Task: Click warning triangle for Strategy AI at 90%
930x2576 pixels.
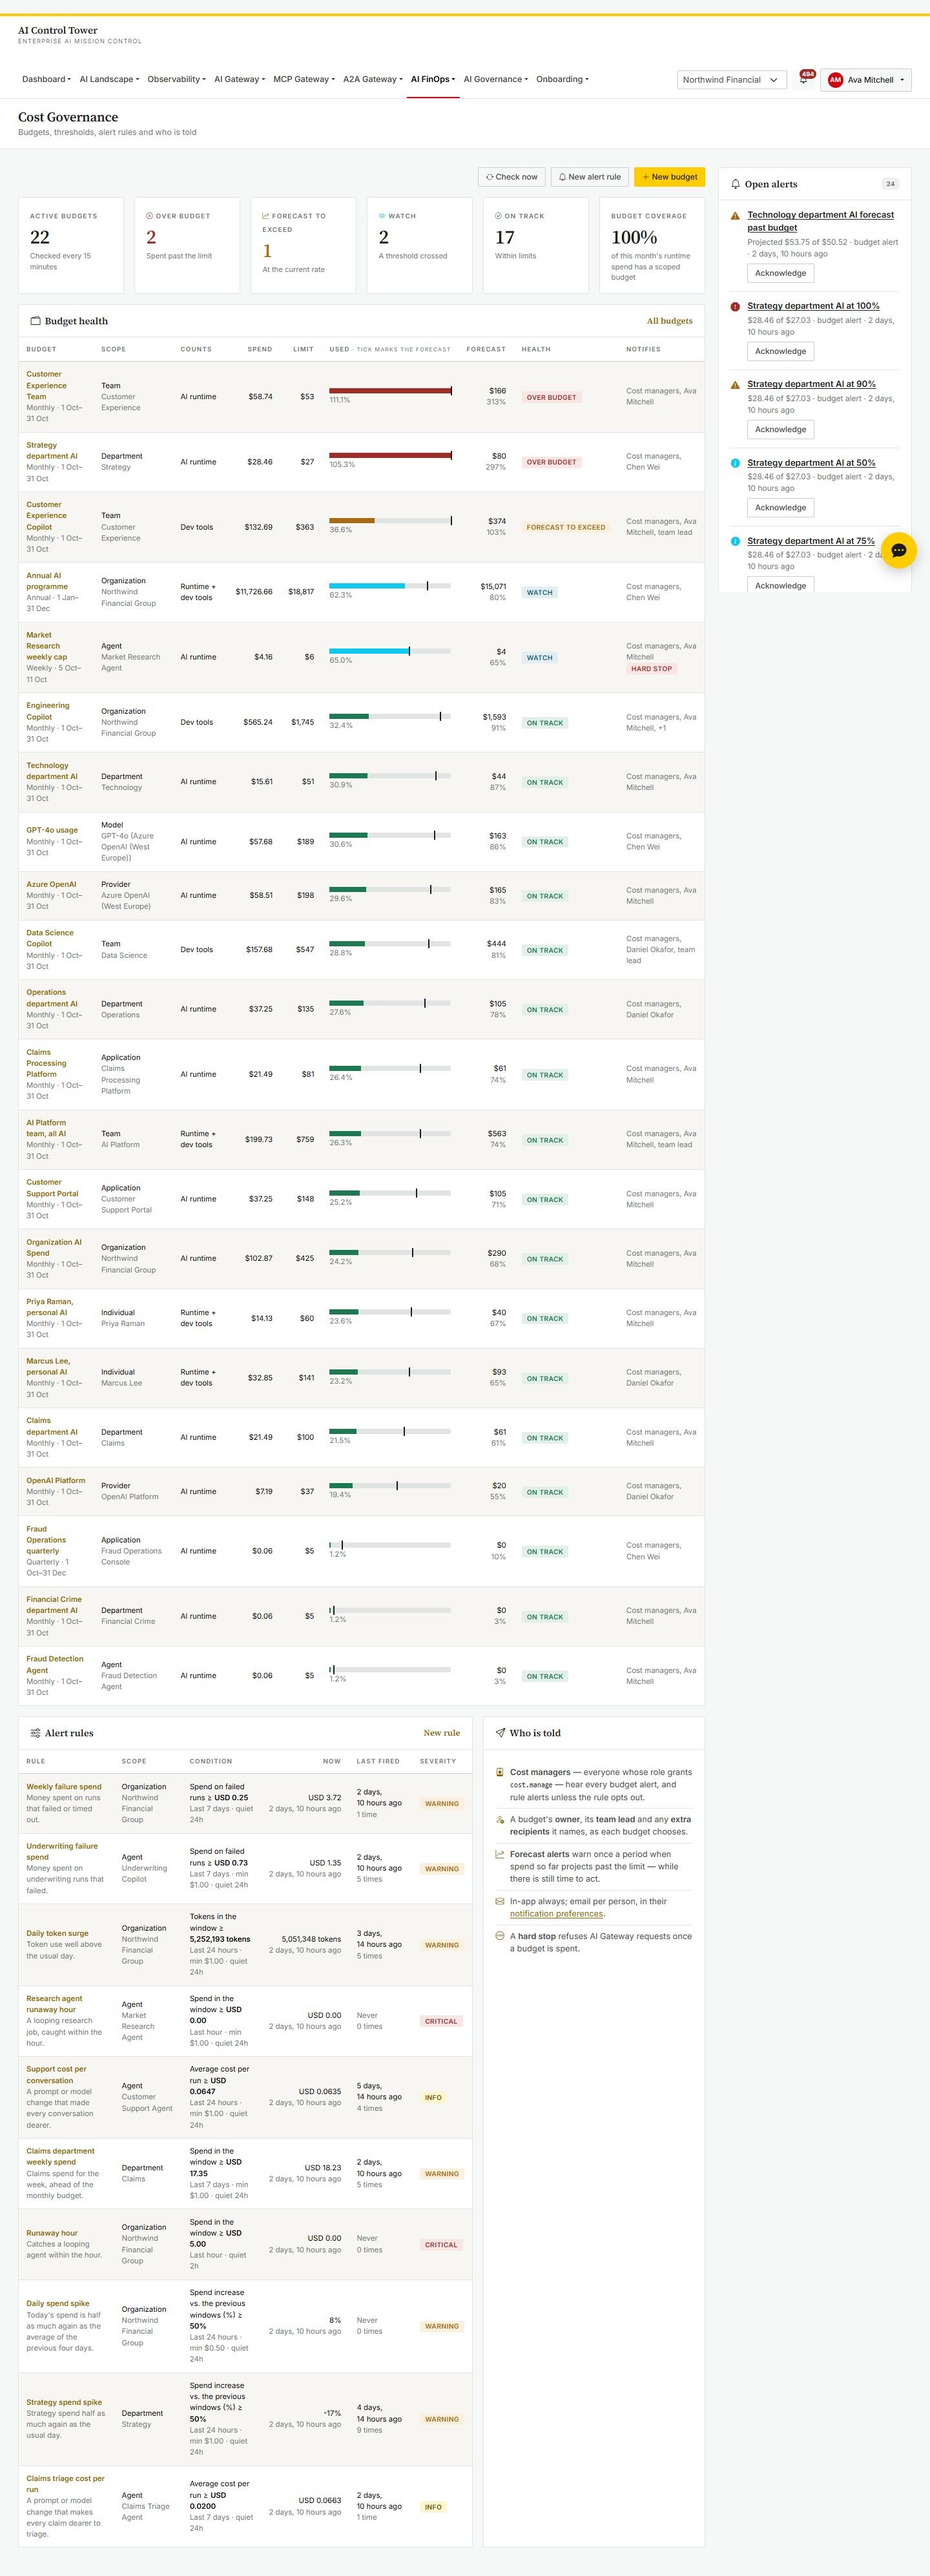Action: (x=736, y=385)
